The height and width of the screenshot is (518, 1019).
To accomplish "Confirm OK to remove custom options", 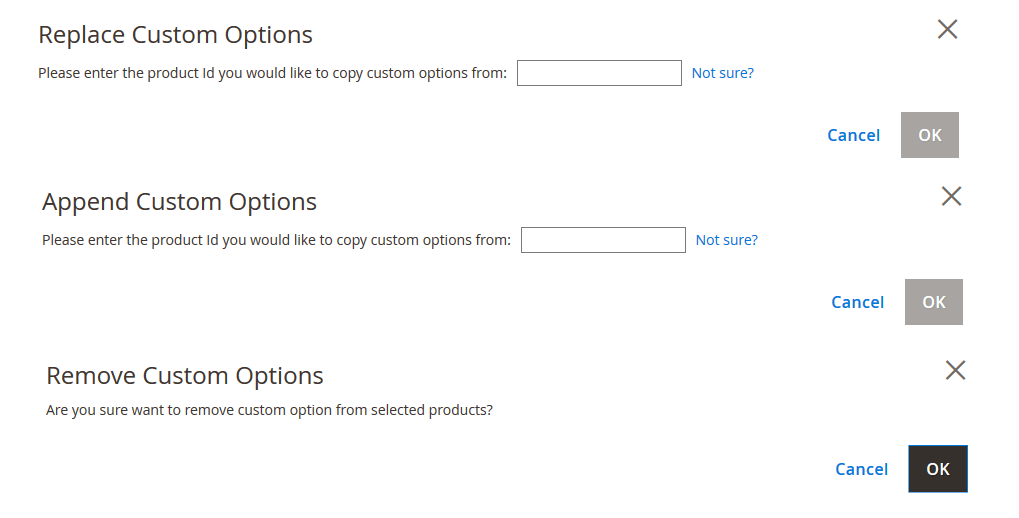I will click(938, 469).
